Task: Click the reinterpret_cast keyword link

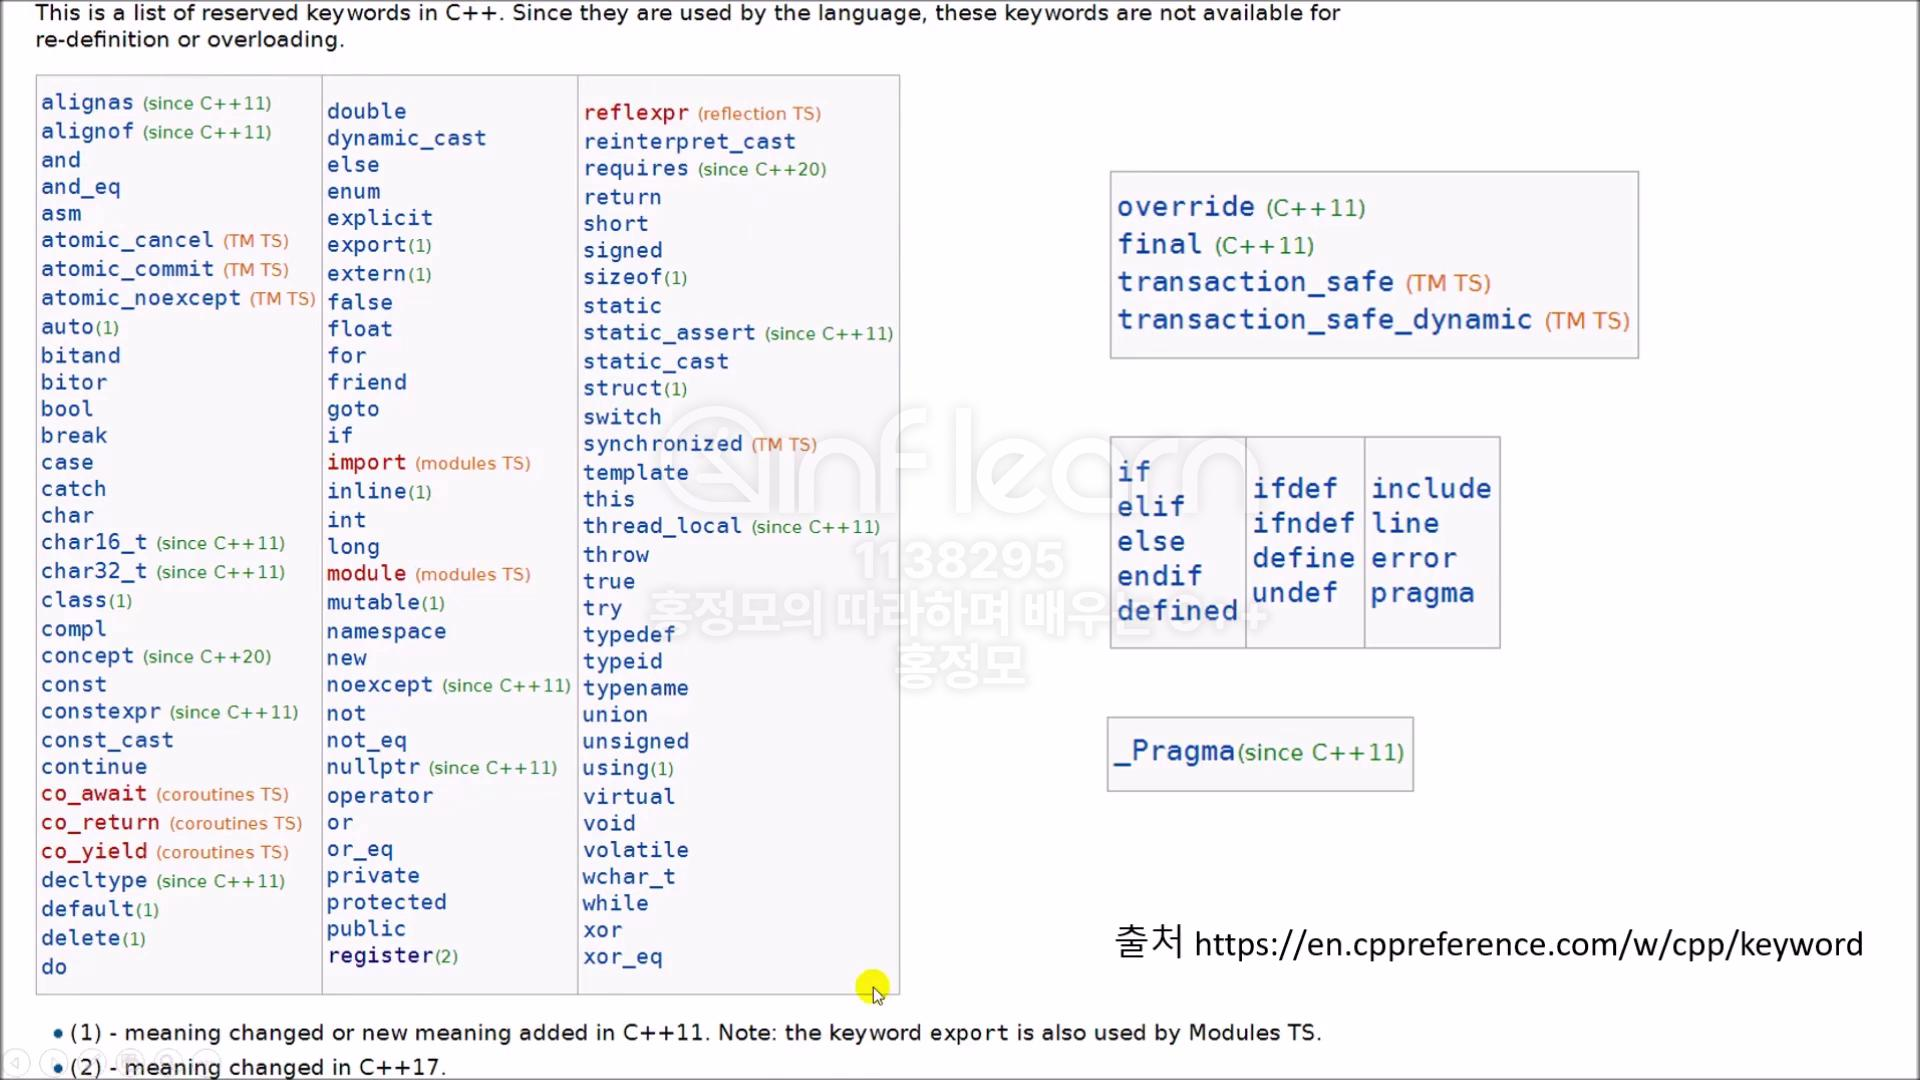Action: coord(689,141)
